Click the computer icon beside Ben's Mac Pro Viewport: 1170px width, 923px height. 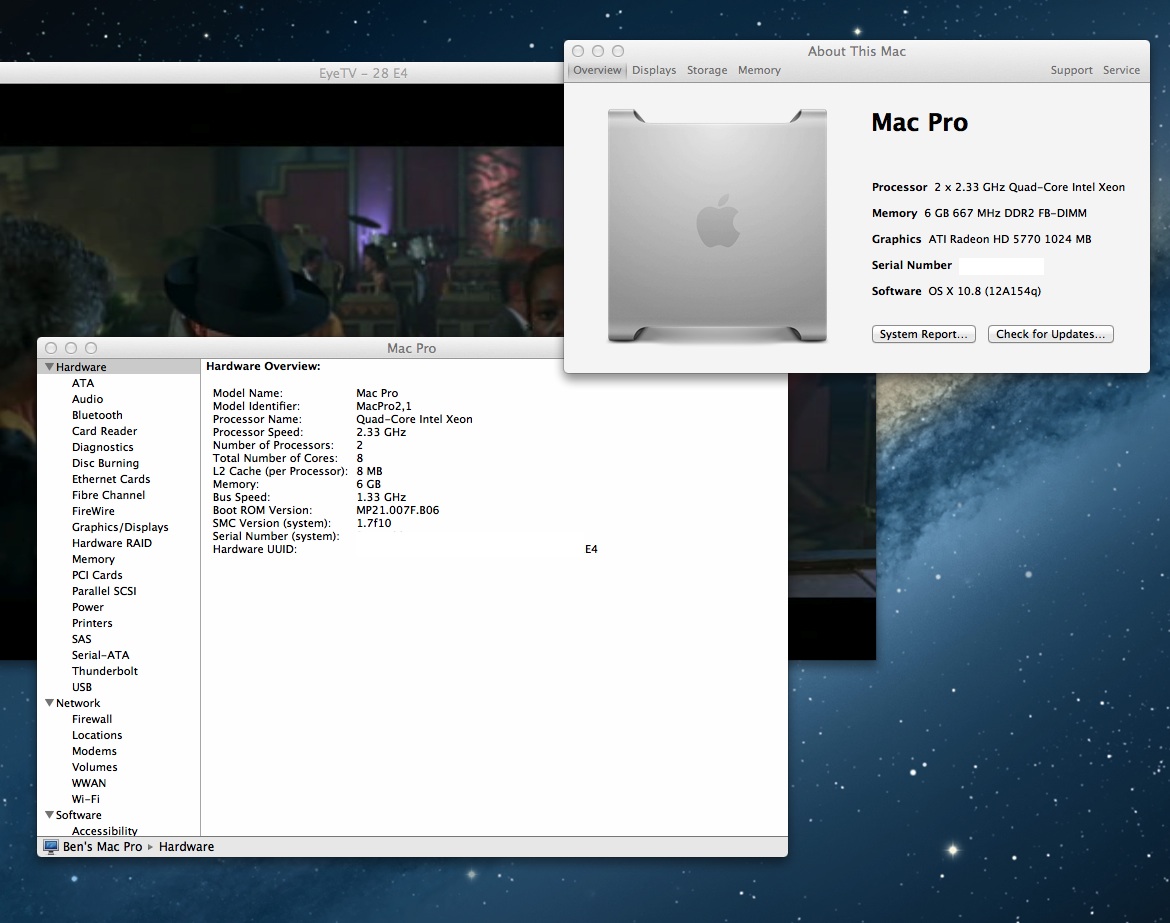pyautogui.click(x=51, y=847)
